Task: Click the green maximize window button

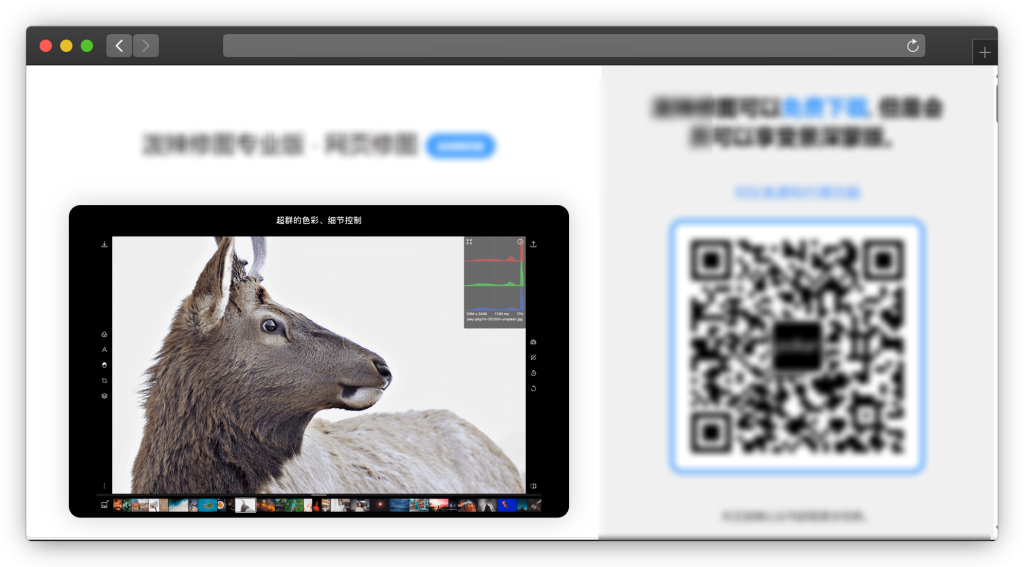Action: tap(87, 46)
